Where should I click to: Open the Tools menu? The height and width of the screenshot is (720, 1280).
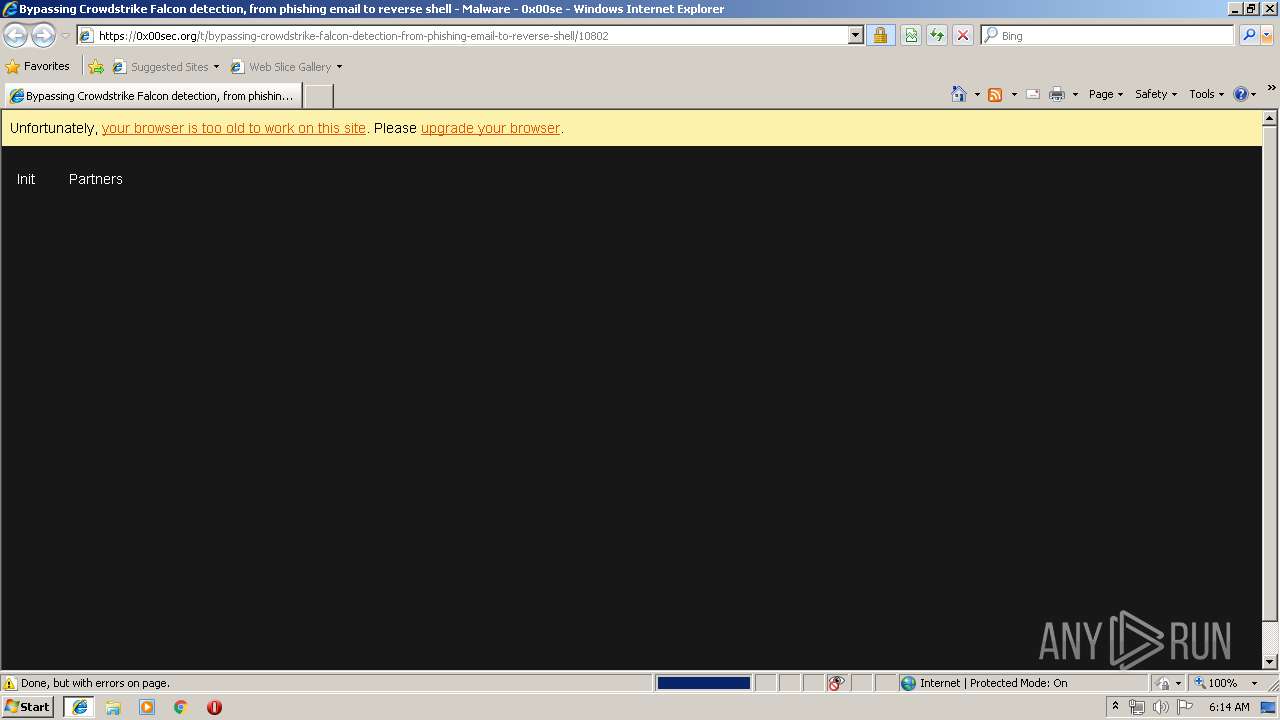pyautogui.click(x=1206, y=94)
